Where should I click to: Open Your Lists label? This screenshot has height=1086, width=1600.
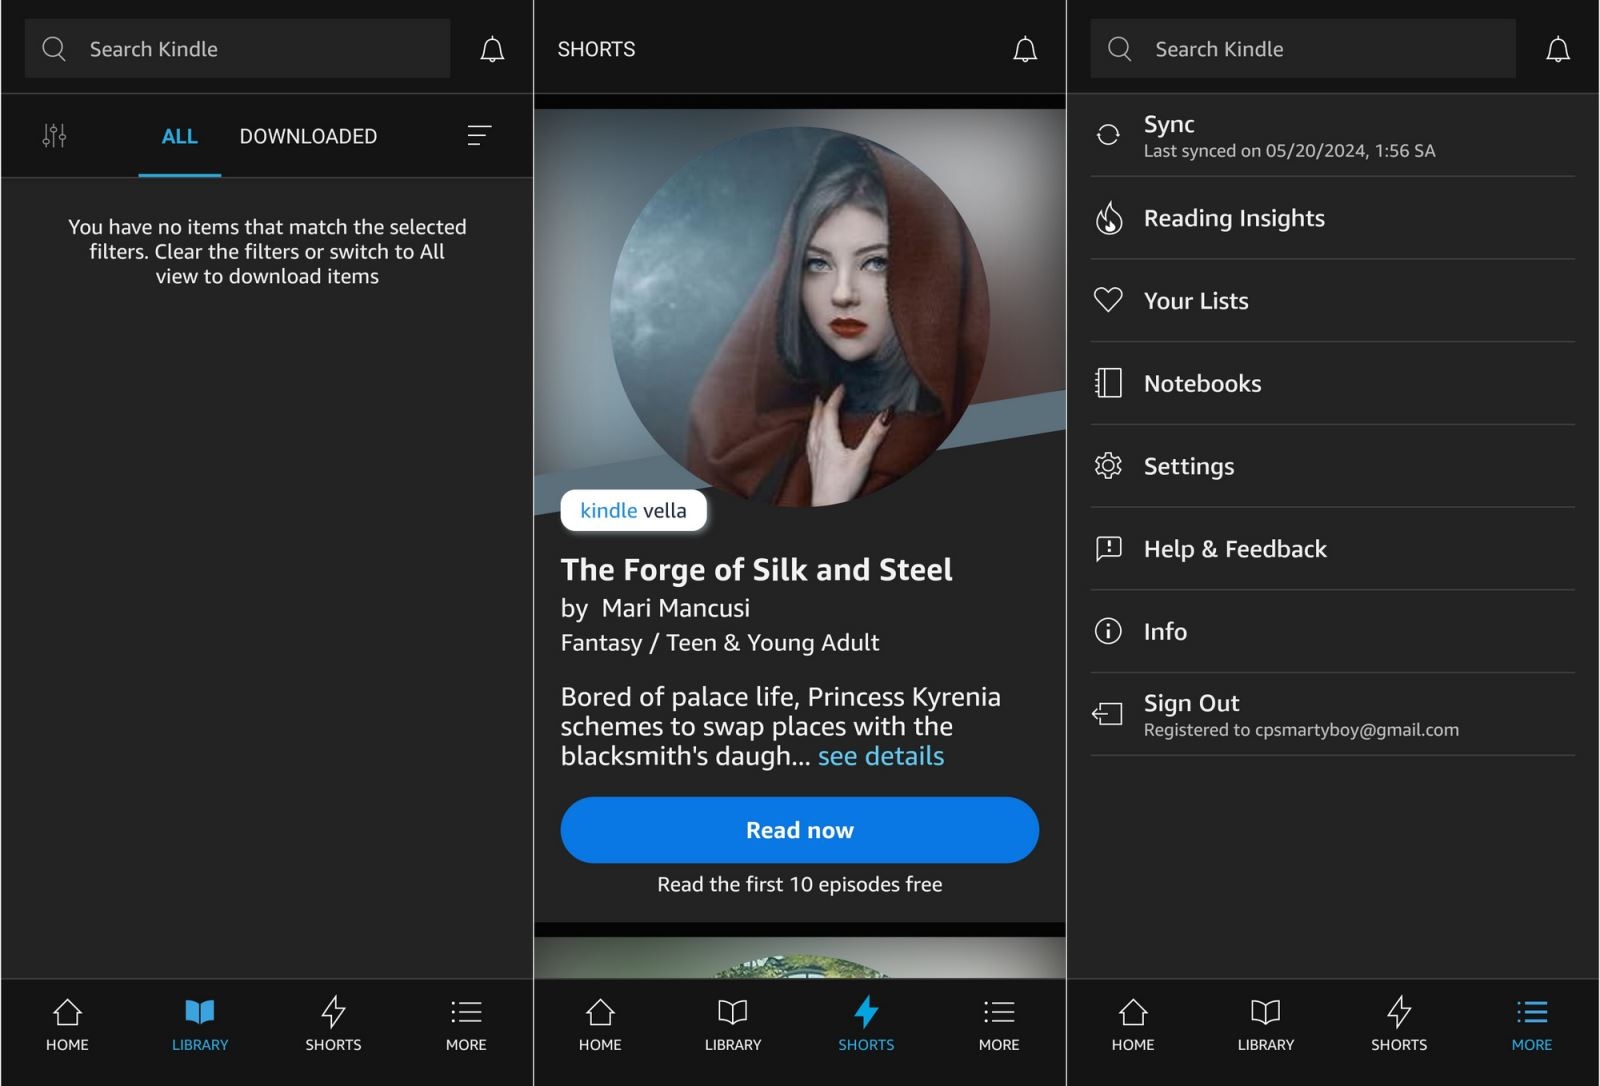click(1196, 301)
